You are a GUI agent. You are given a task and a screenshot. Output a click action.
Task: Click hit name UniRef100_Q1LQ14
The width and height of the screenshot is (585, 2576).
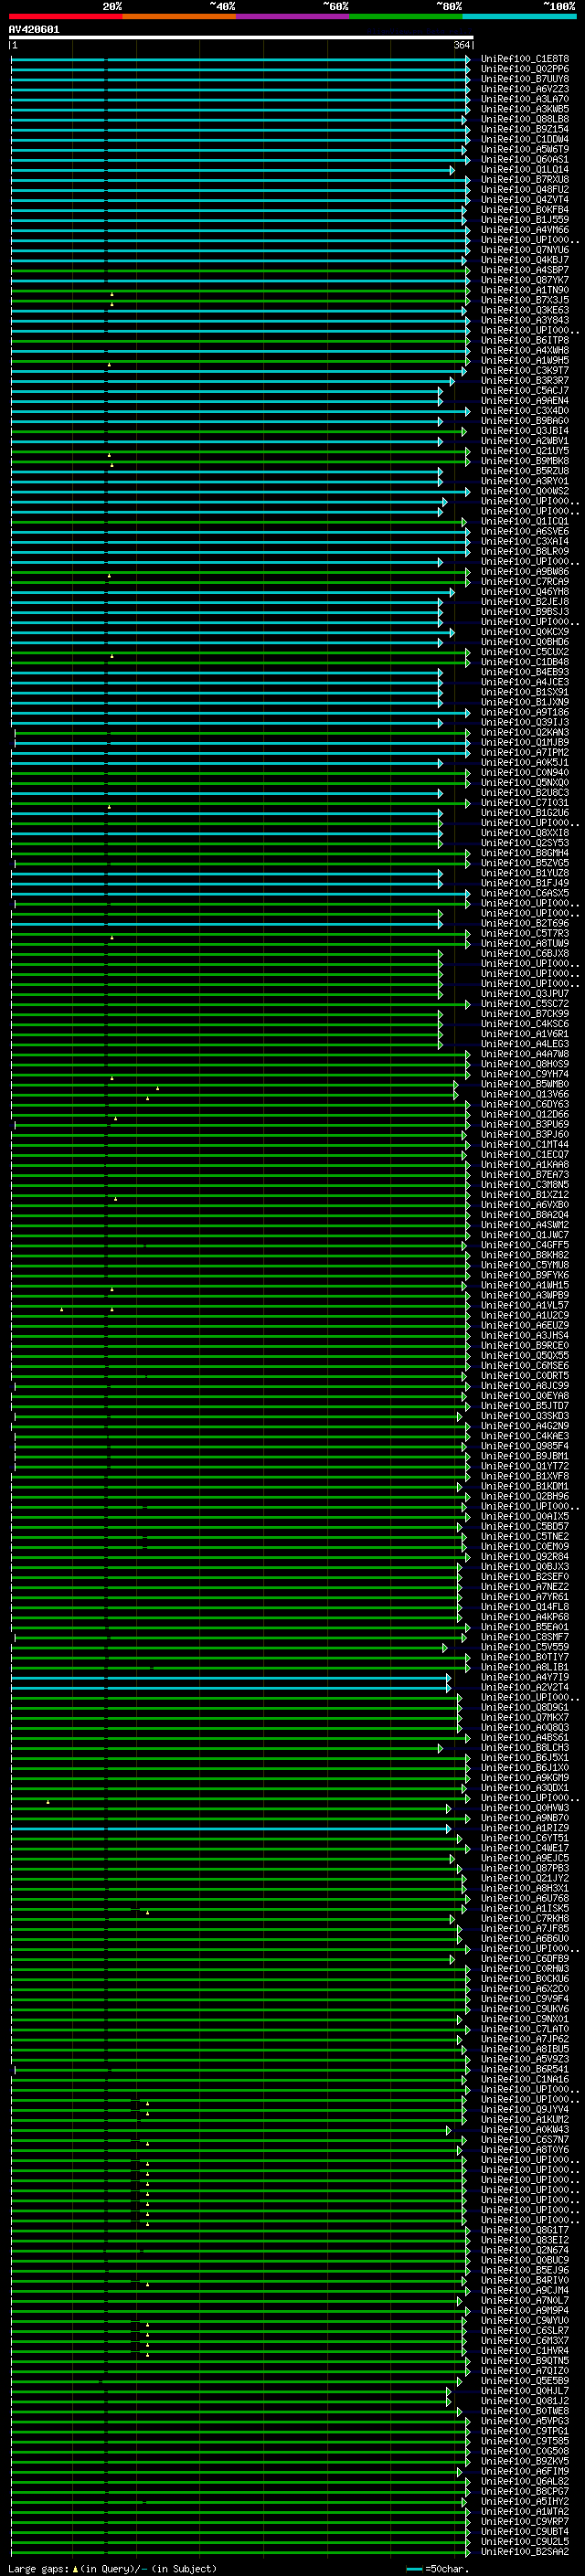525,169
